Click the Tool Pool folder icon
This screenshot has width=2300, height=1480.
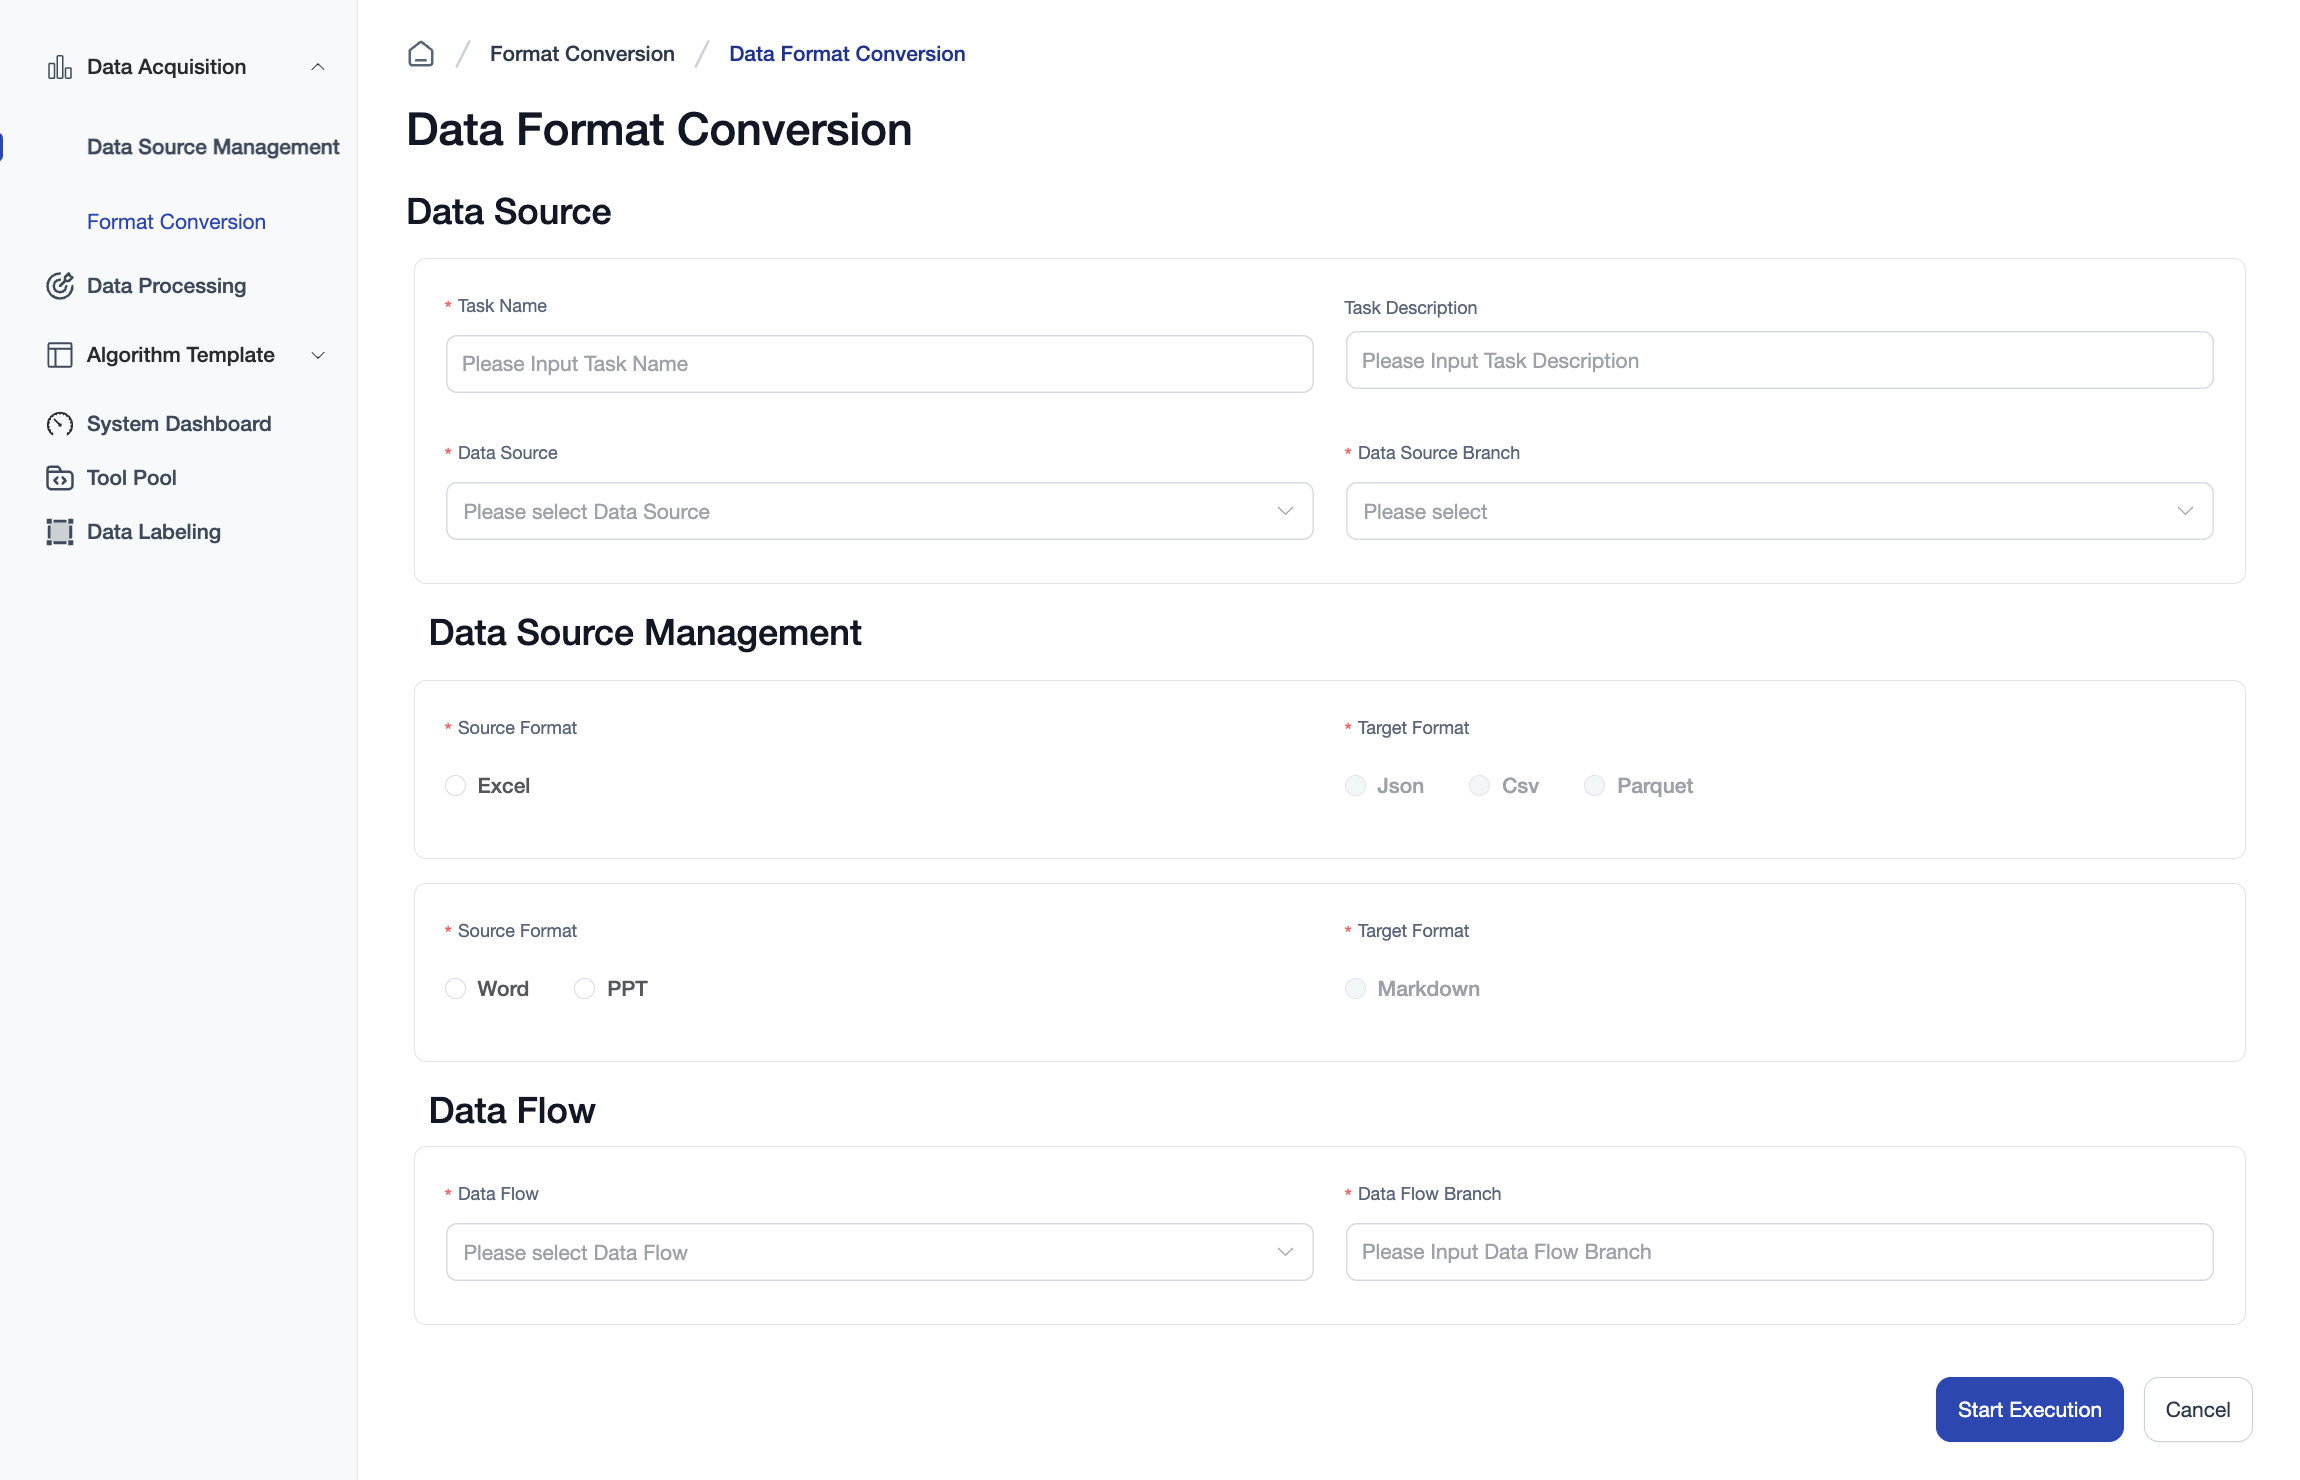(x=60, y=478)
